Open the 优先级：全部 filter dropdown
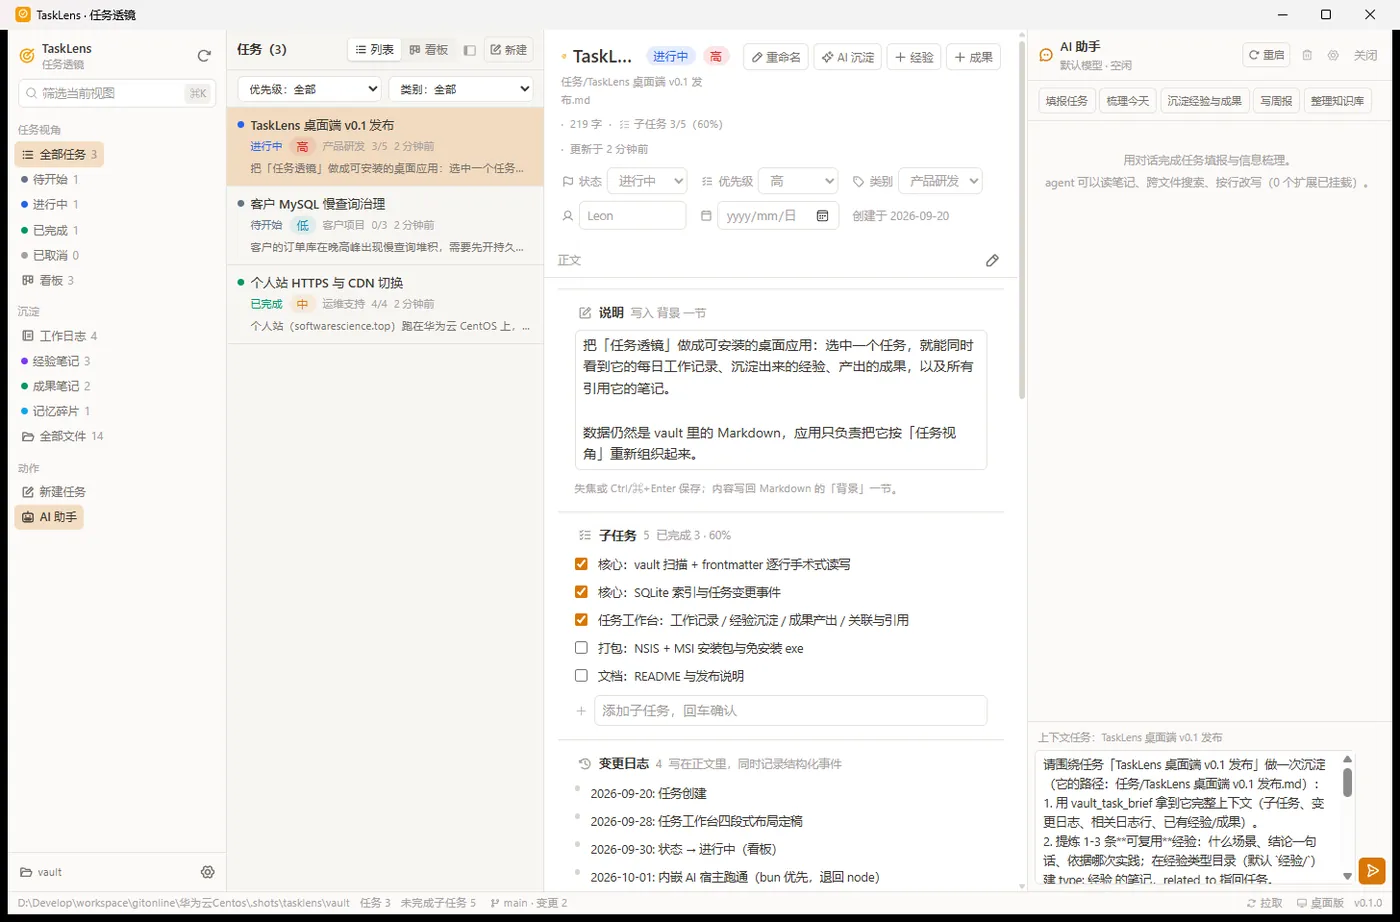 coord(309,89)
